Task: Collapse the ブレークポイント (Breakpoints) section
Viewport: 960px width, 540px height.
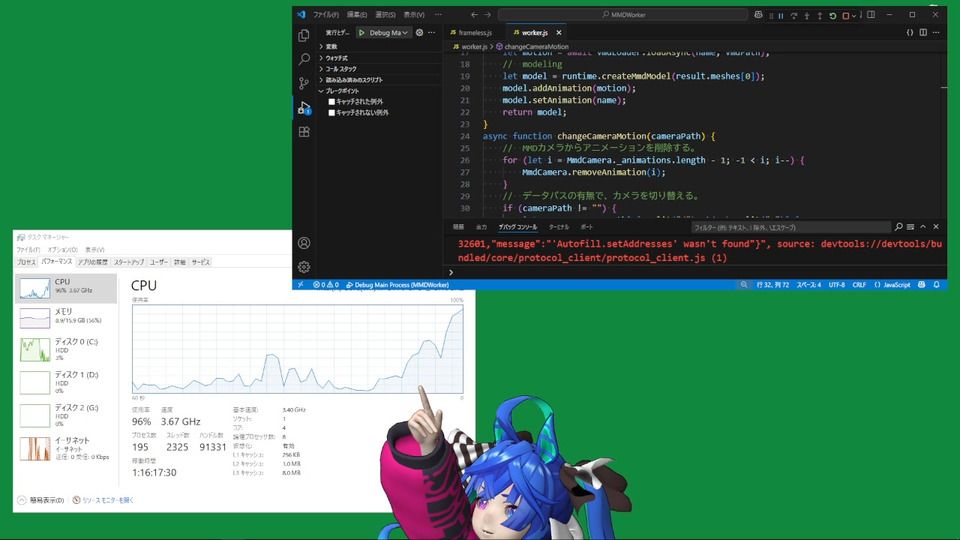Action: (x=380, y=91)
